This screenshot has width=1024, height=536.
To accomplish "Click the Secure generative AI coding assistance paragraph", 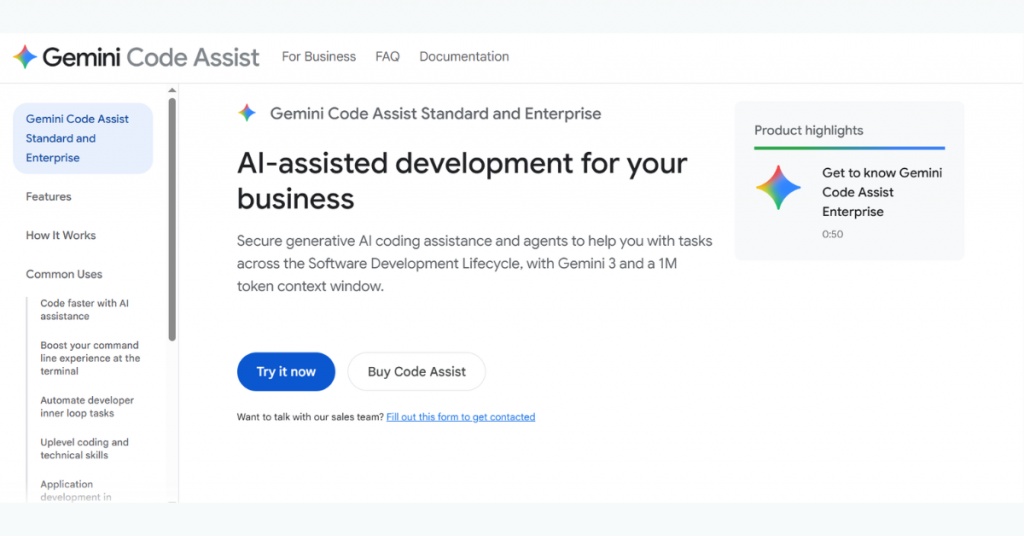I will [x=474, y=264].
